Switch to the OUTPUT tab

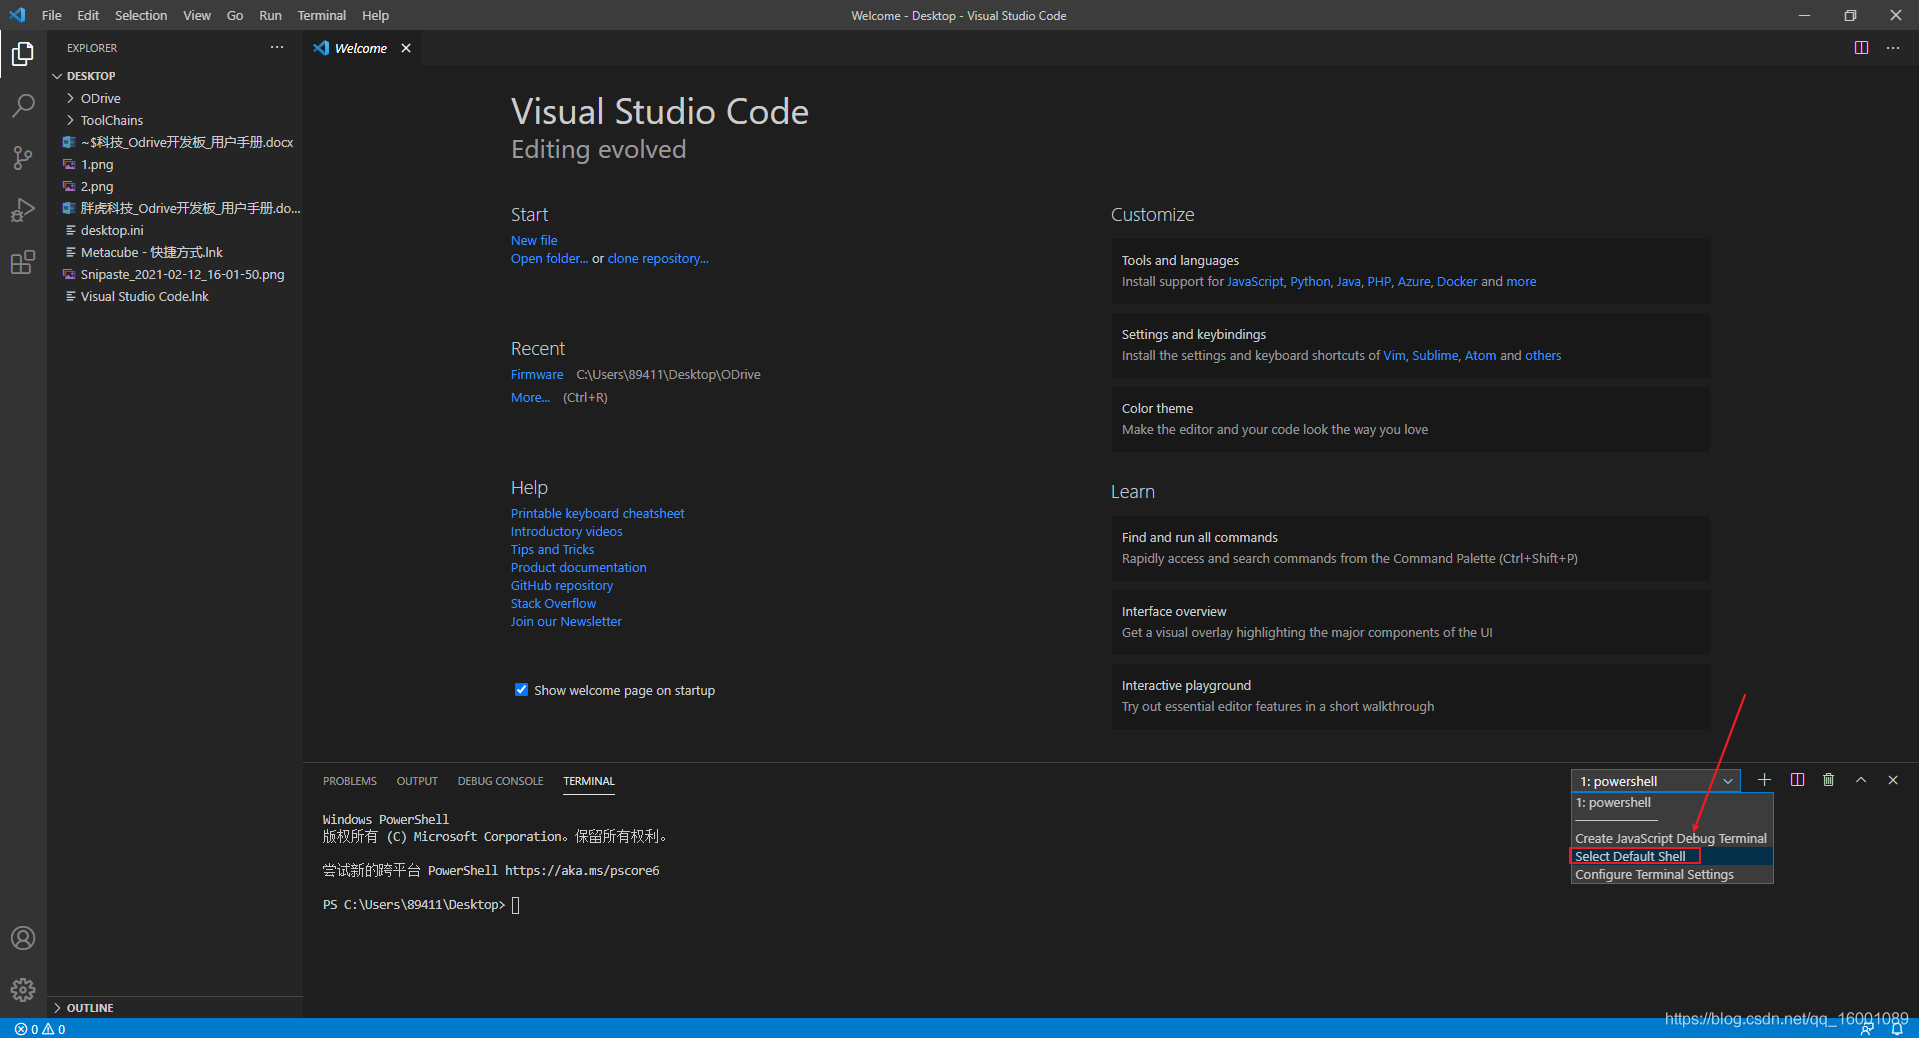(417, 781)
